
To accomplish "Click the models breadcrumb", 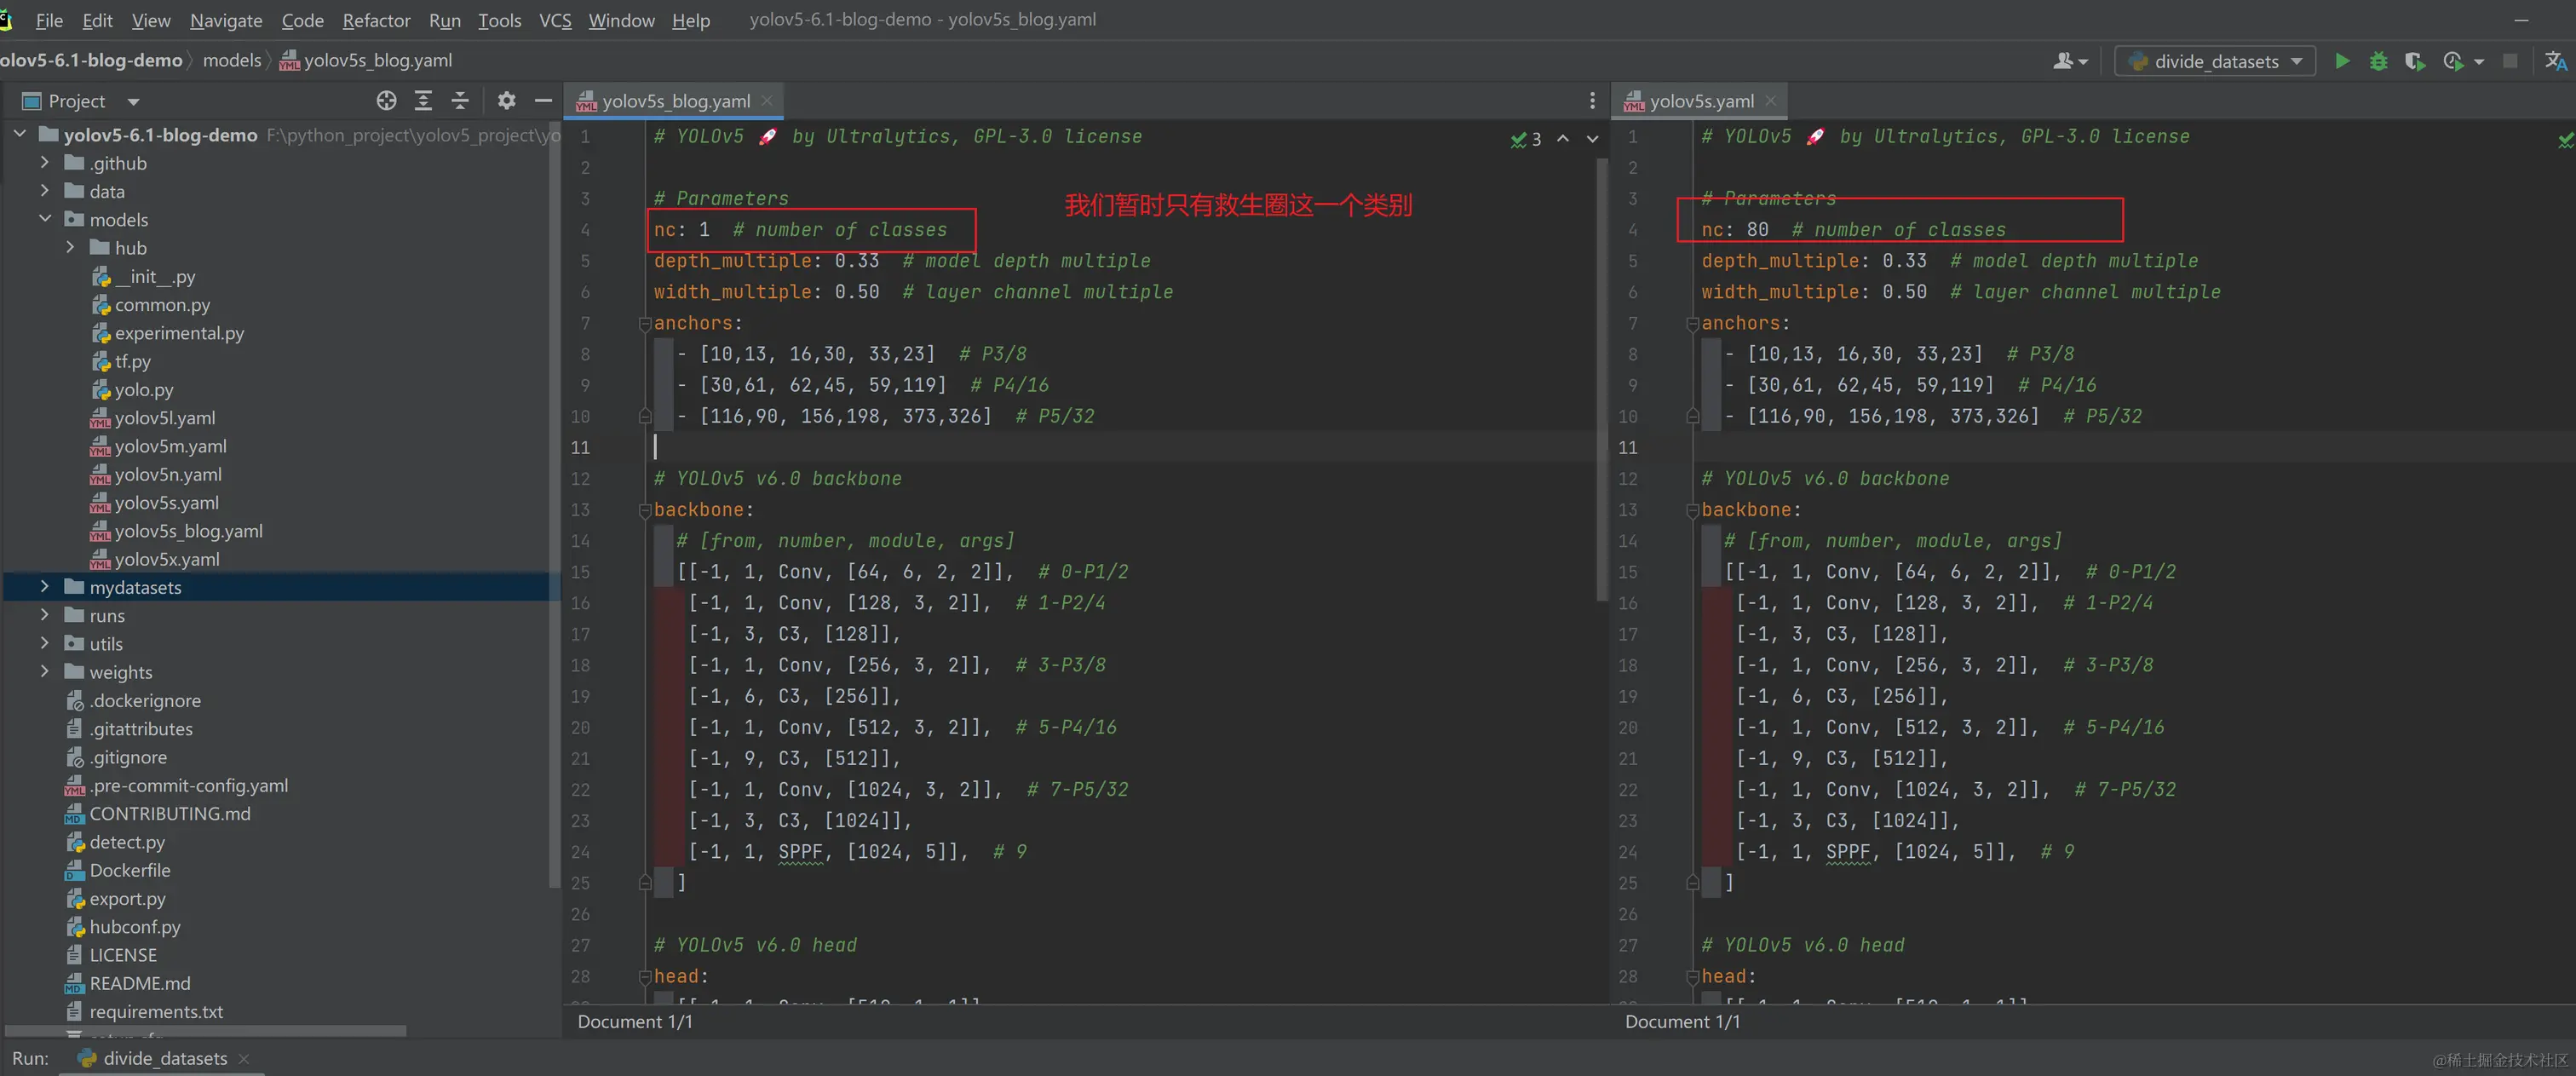I will click(231, 60).
